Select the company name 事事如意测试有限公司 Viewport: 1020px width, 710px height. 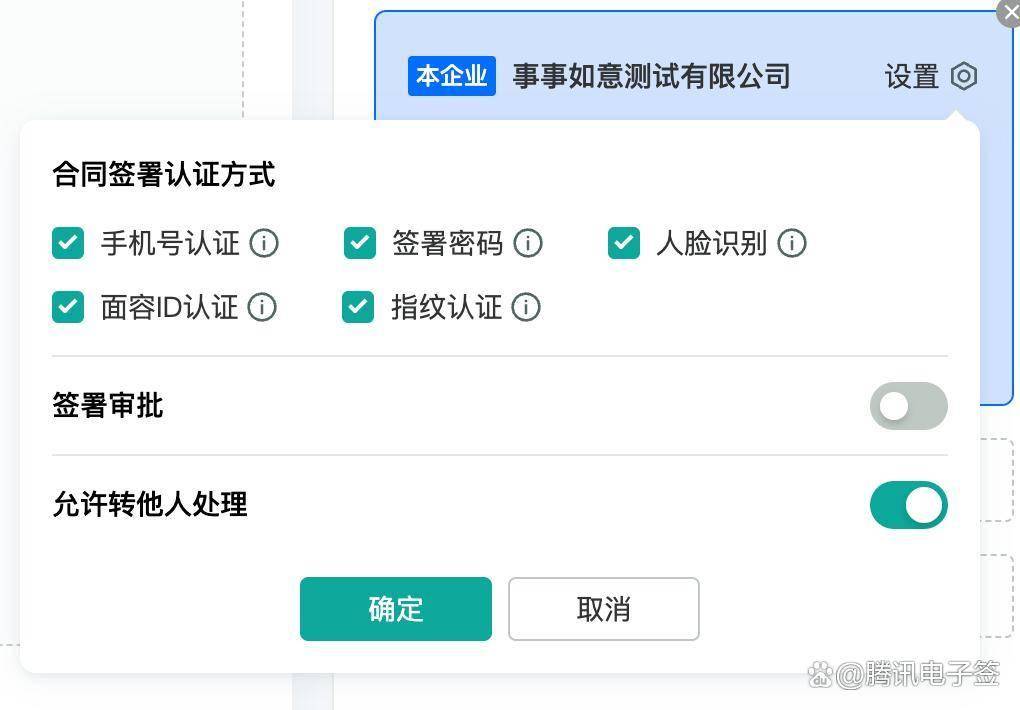click(651, 76)
